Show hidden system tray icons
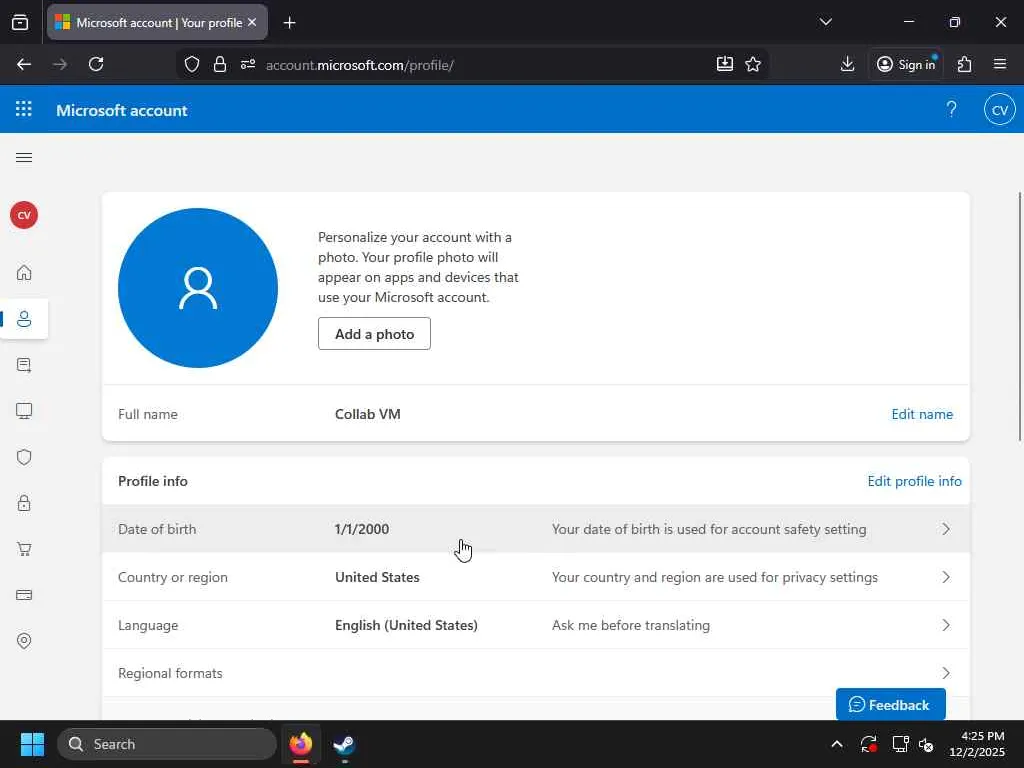The height and width of the screenshot is (768, 1024). pos(837,744)
